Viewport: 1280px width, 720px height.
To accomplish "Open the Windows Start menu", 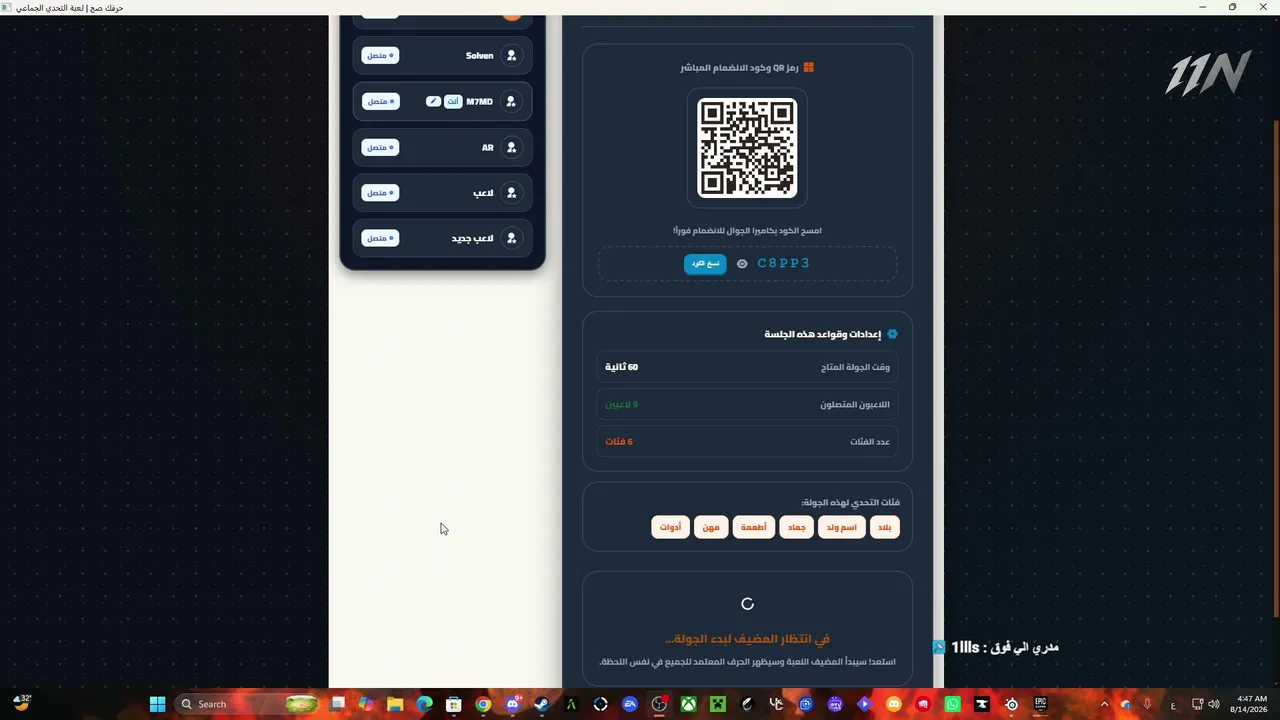I will tap(157, 704).
